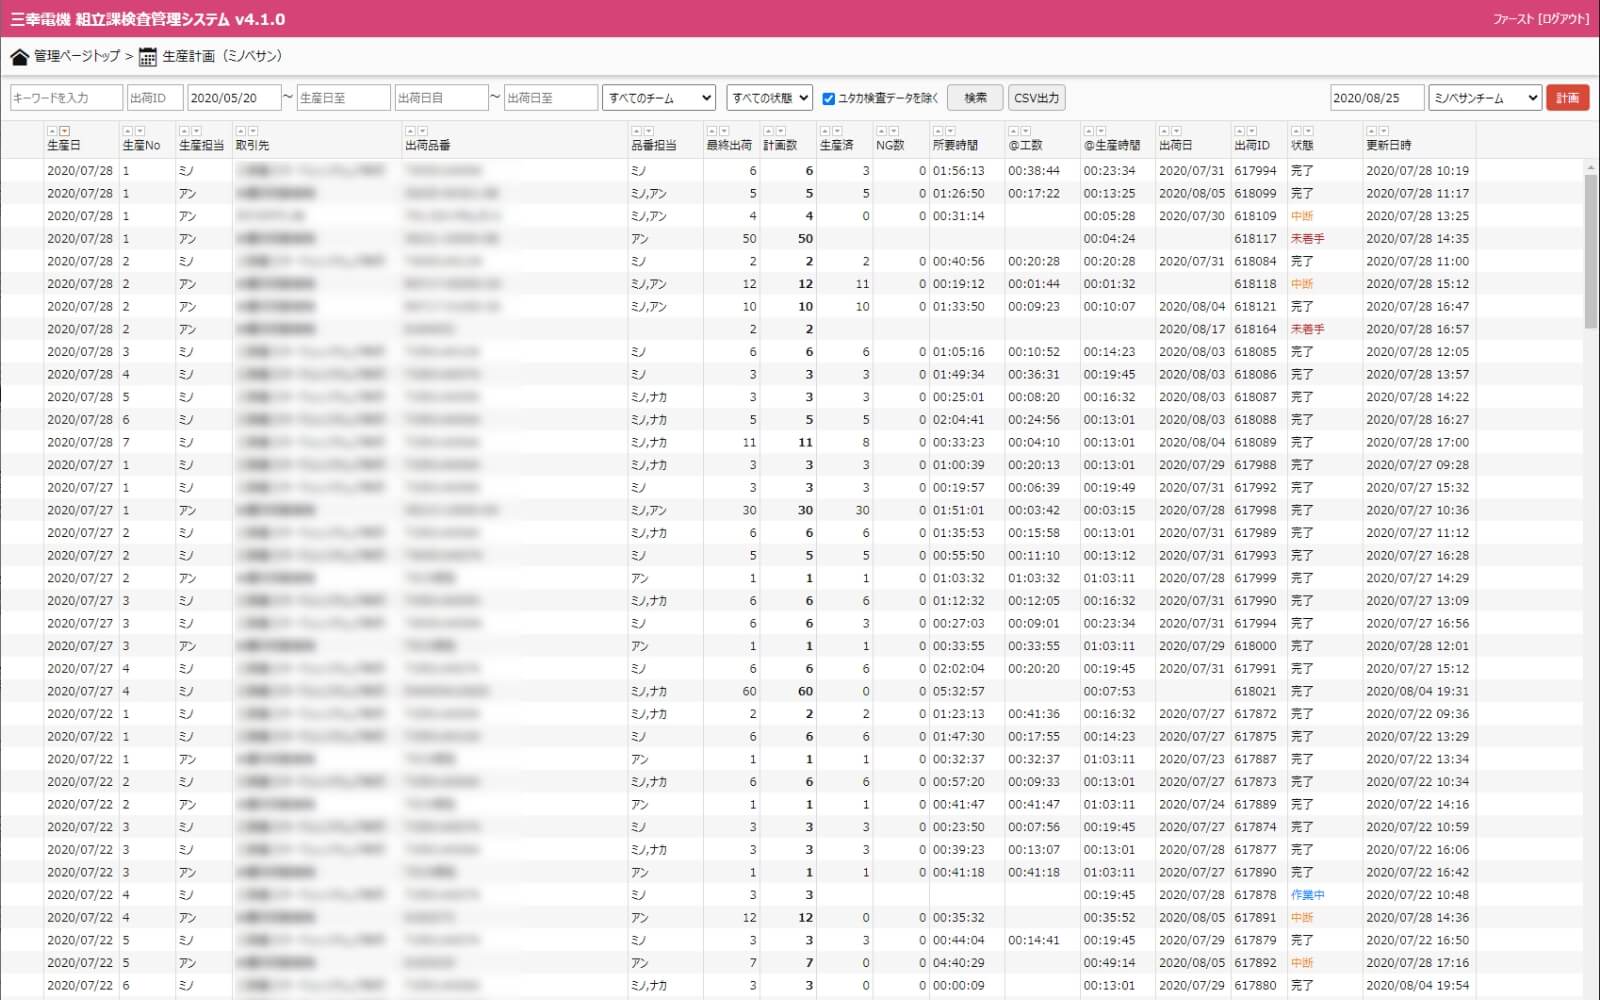The width and height of the screenshot is (1600, 1000).
Task: Sort 生産日 column ascending arrow
Action: click(52, 131)
